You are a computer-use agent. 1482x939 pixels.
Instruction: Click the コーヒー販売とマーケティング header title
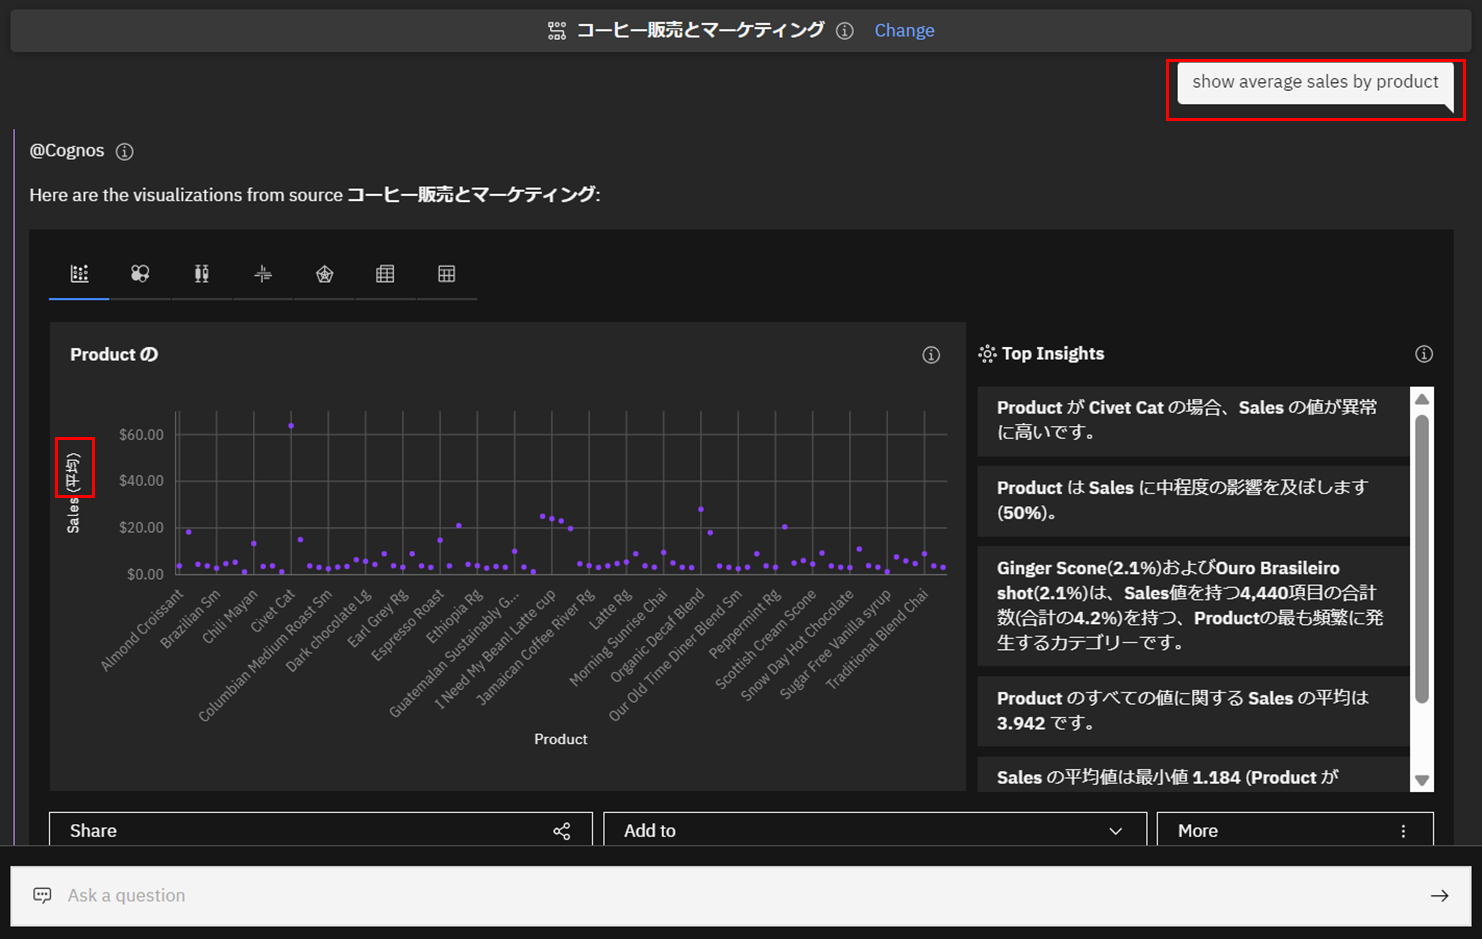700,30
